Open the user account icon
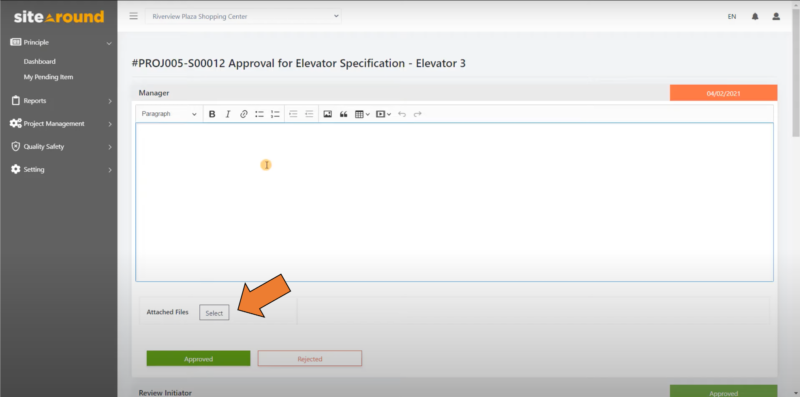 click(x=776, y=16)
